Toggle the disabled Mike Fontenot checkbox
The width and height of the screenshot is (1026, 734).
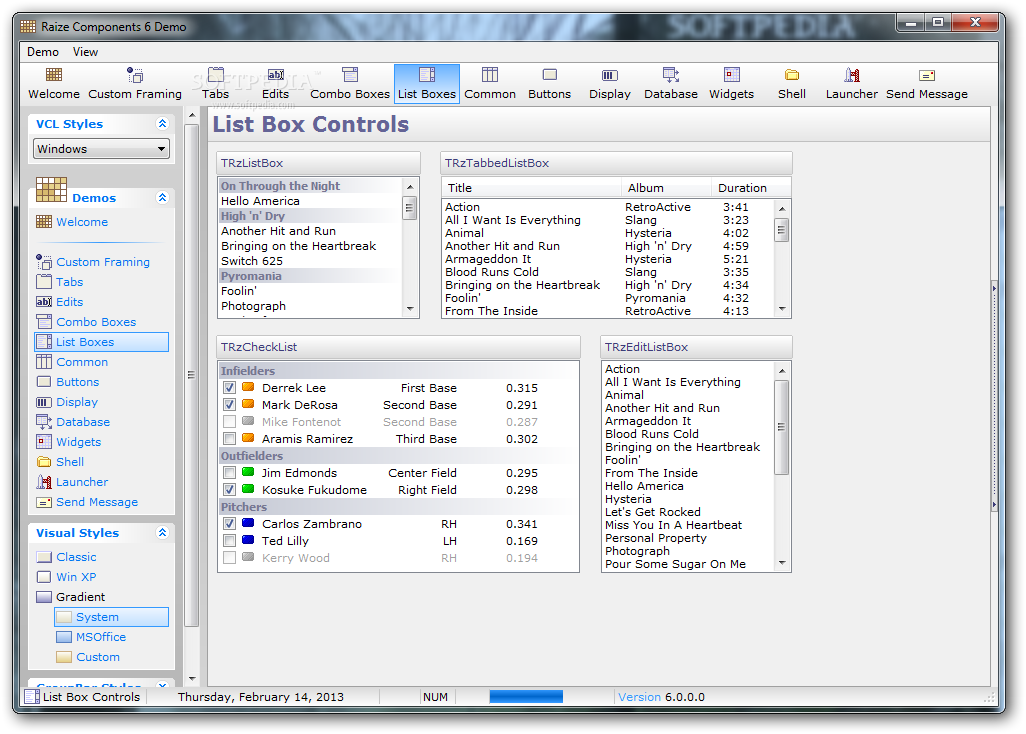(229, 422)
